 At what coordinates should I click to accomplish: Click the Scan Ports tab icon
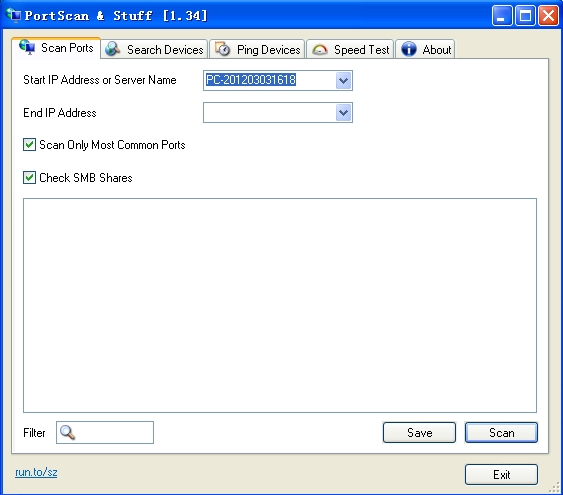click(27, 47)
